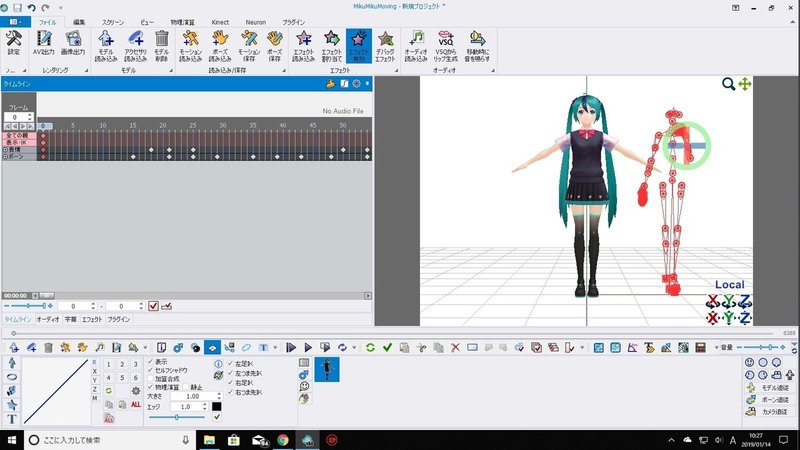Viewport: 800px width, 450px height.
Task: Click the green checkmark icon in lower toolbar
Action: pyautogui.click(x=387, y=347)
